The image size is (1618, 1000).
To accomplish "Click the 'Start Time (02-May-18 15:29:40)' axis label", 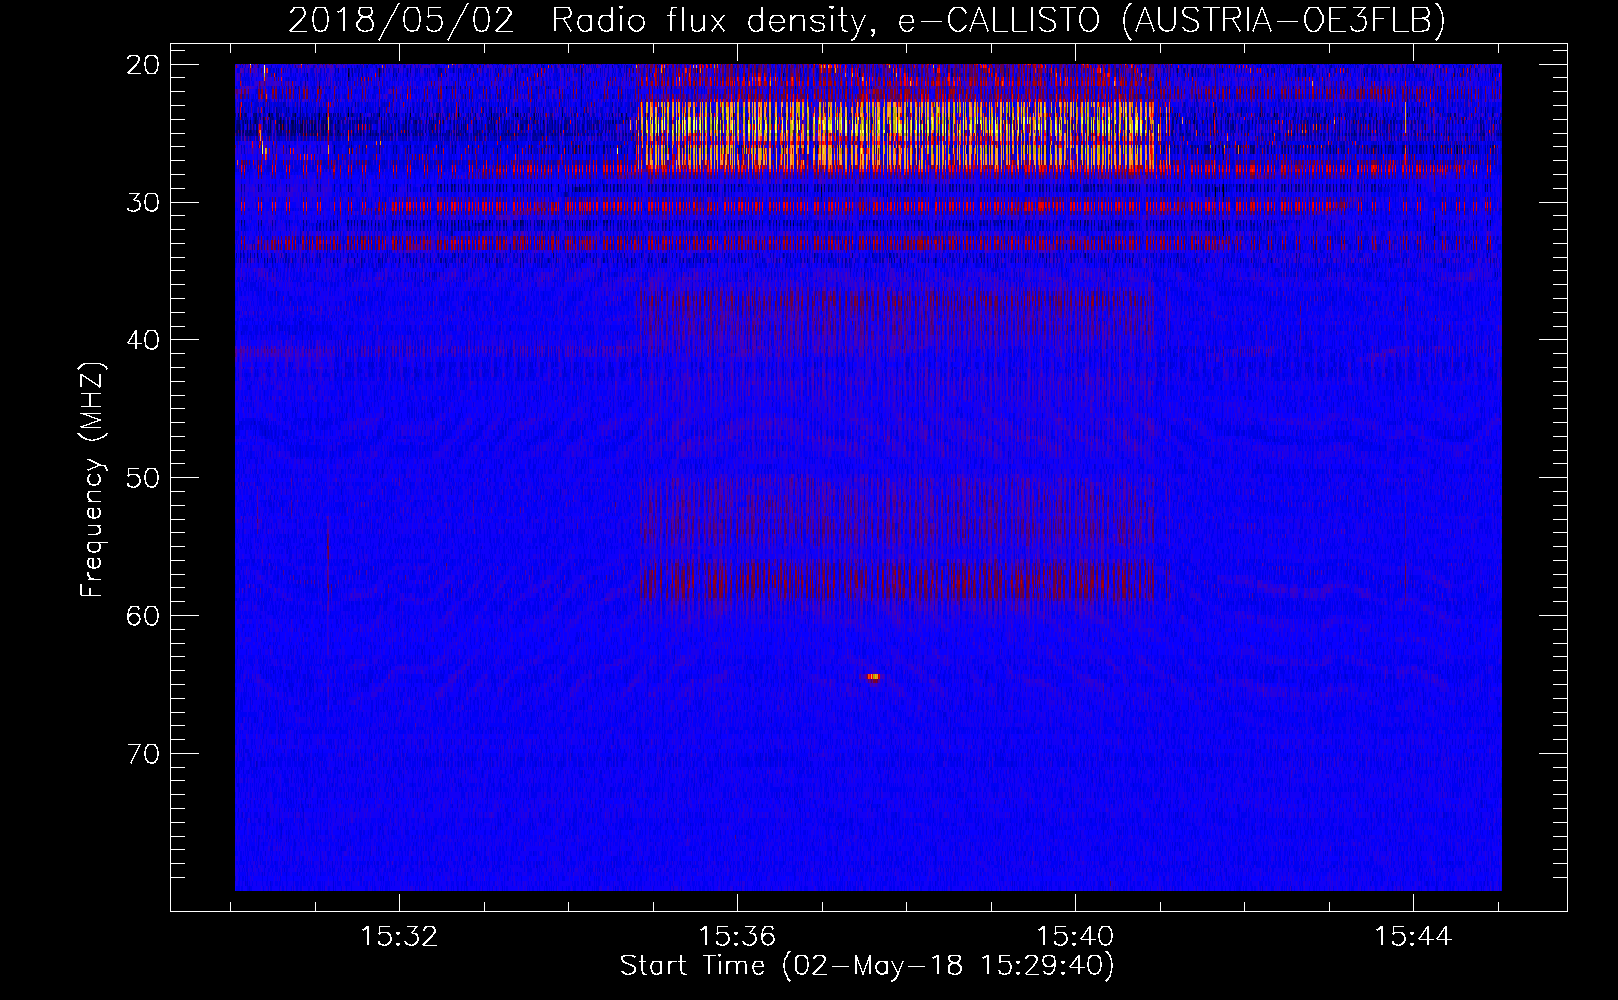I will [x=867, y=966].
